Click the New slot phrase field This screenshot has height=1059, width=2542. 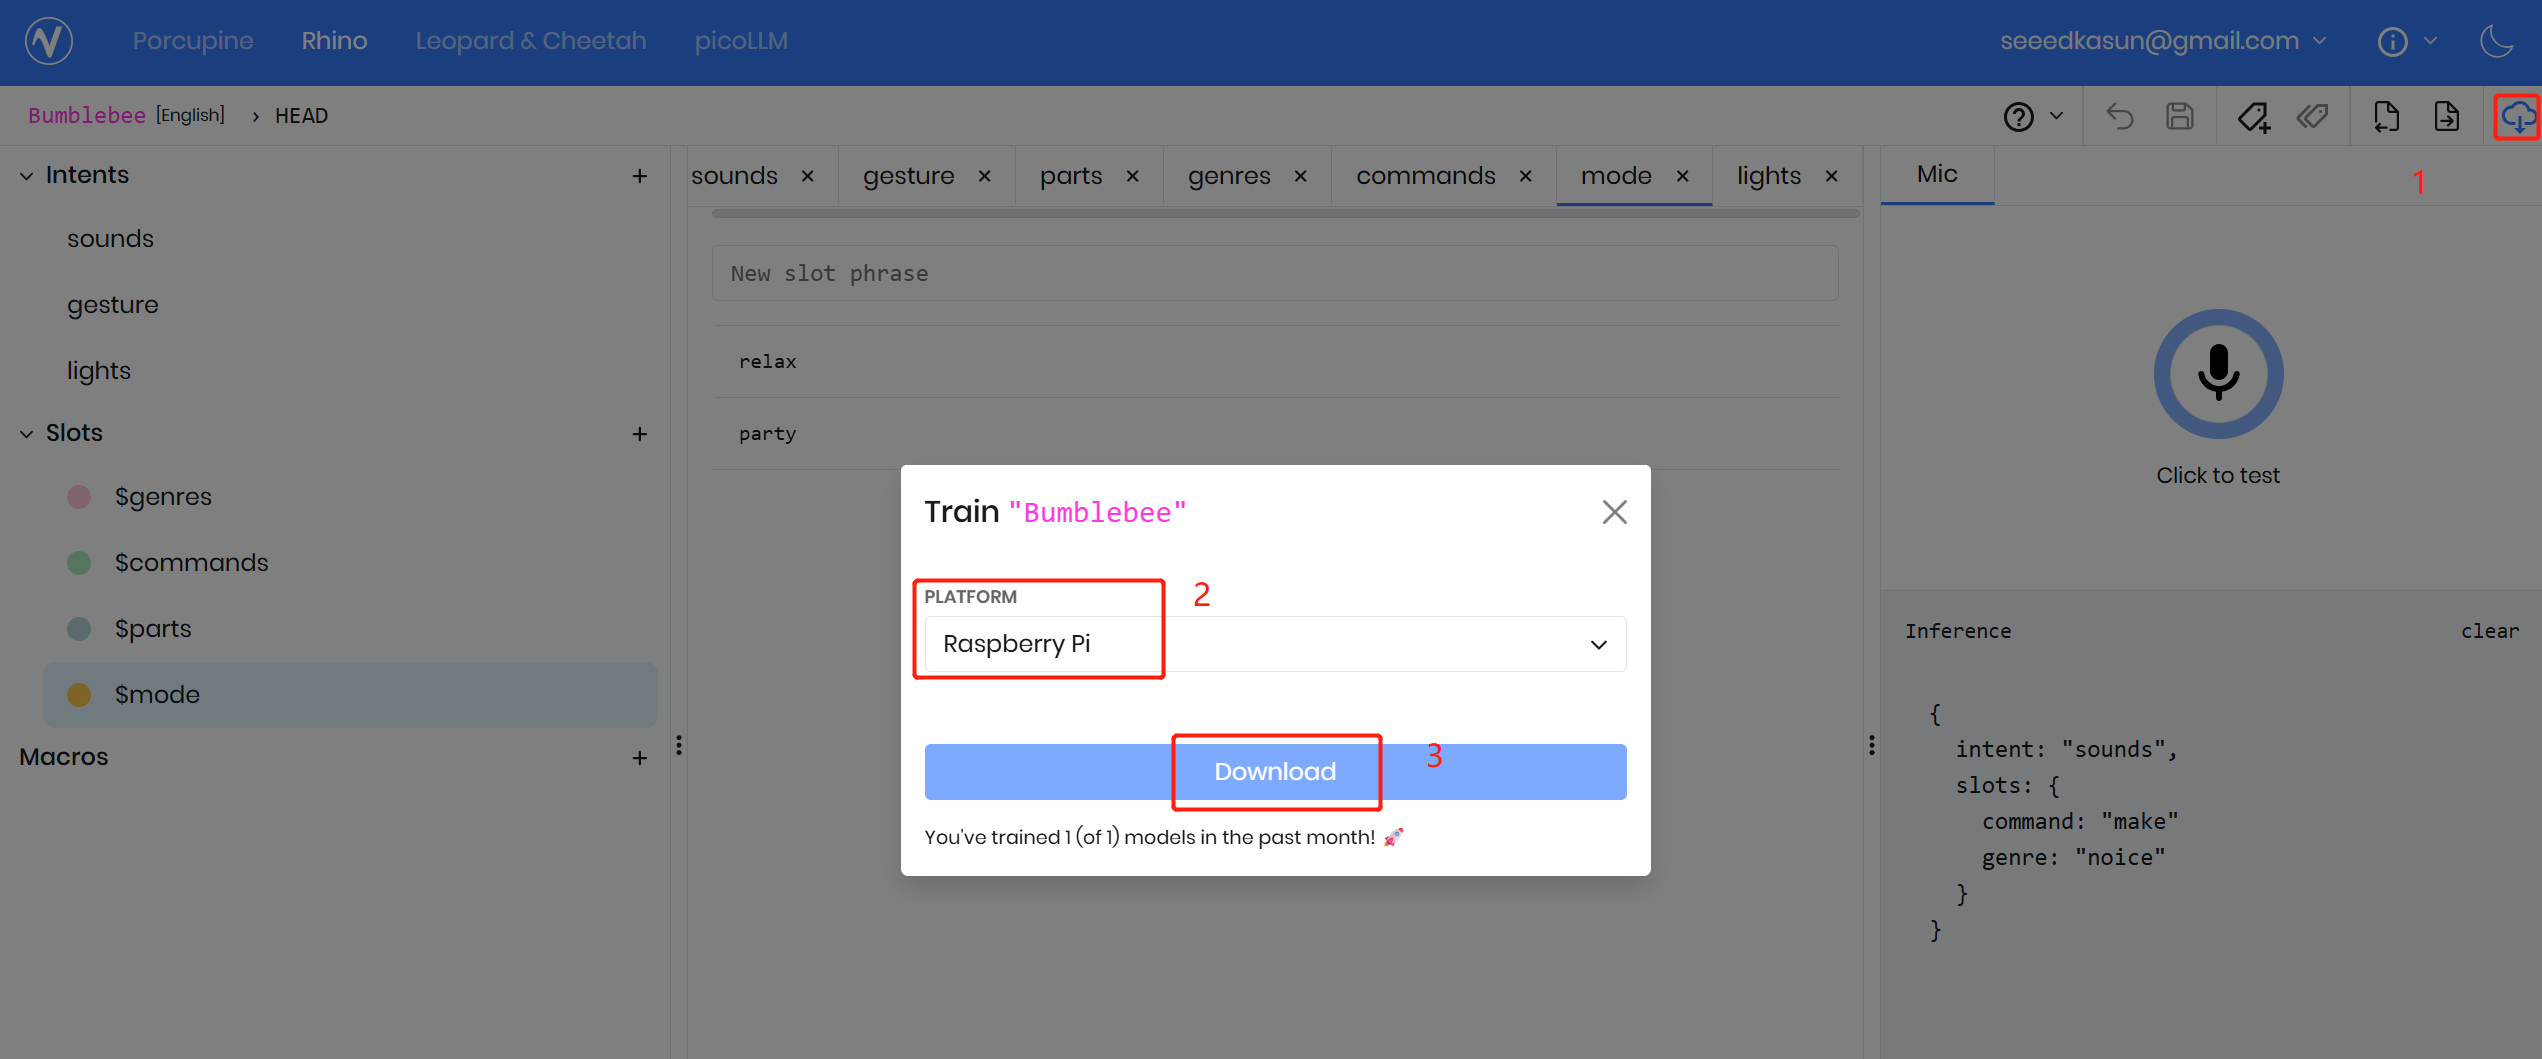click(x=1274, y=274)
